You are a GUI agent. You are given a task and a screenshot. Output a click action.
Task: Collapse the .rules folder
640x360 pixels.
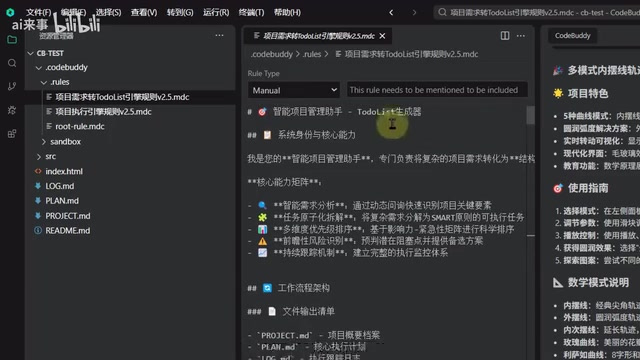click(x=44, y=82)
